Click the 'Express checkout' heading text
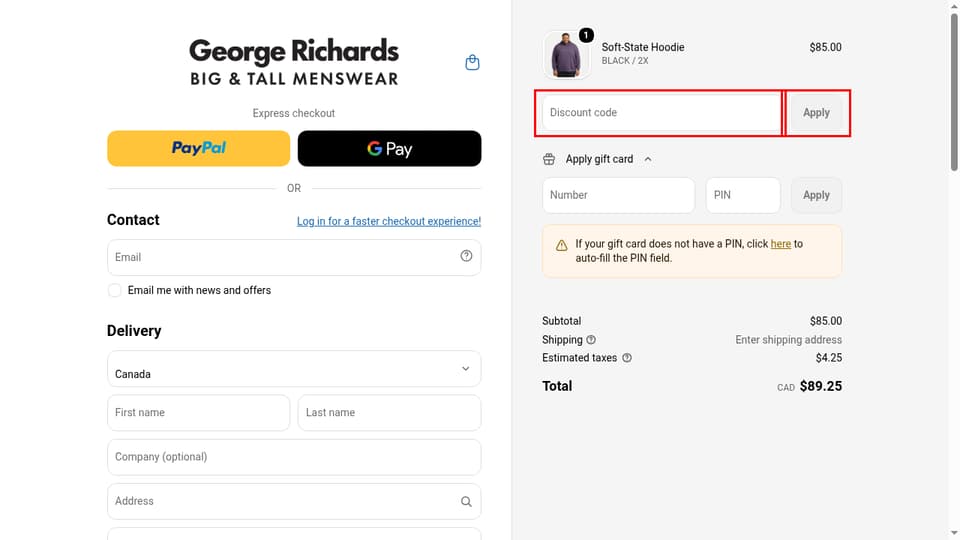Screen dimensions: 960x540 (294, 113)
